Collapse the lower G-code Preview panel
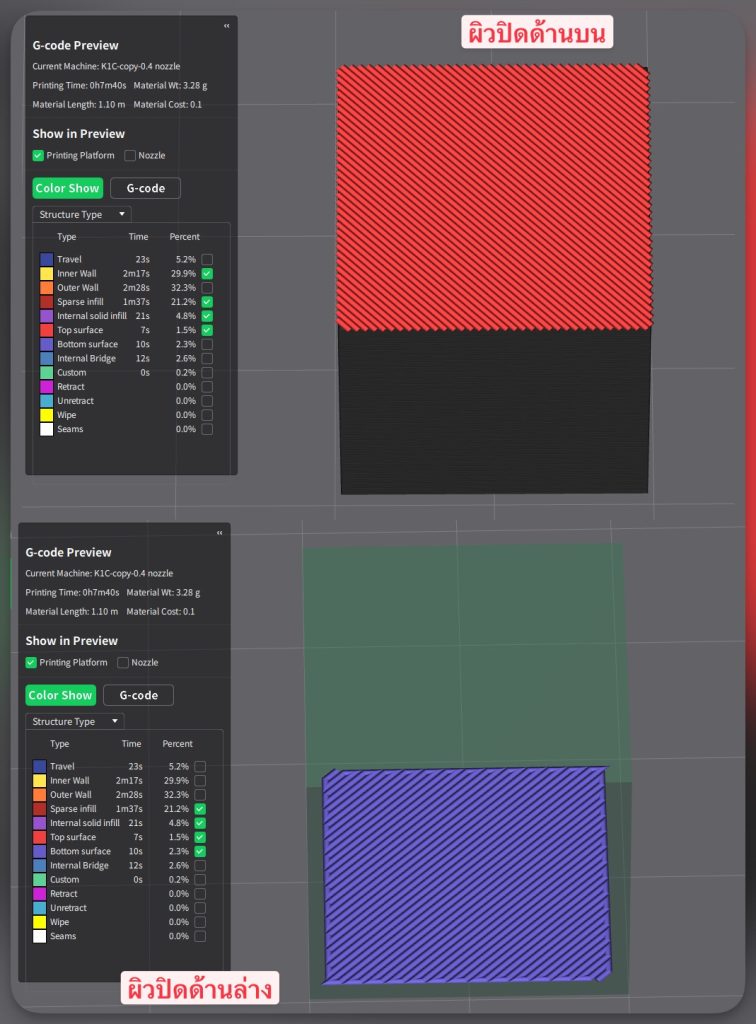The image size is (756, 1024). pyautogui.click(x=219, y=533)
